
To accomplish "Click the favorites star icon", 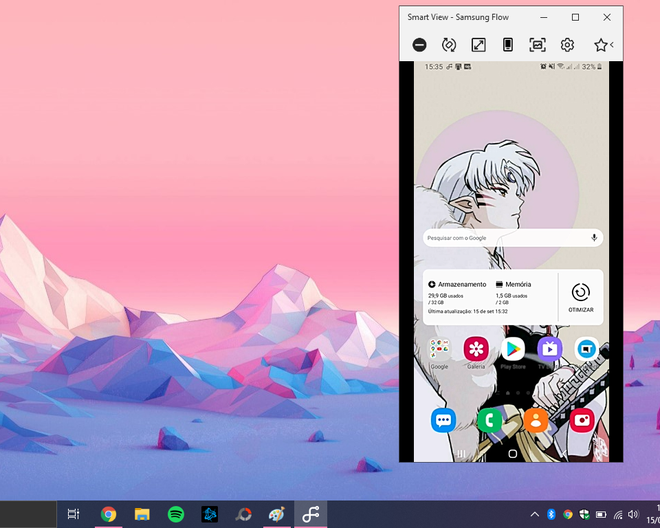I will pyautogui.click(x=601, y=45).
